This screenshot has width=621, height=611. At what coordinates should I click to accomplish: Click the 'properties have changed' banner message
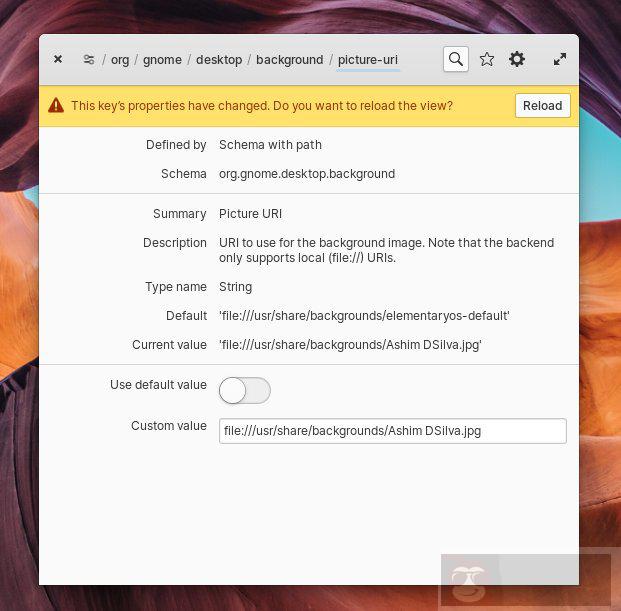coord(262,106)
